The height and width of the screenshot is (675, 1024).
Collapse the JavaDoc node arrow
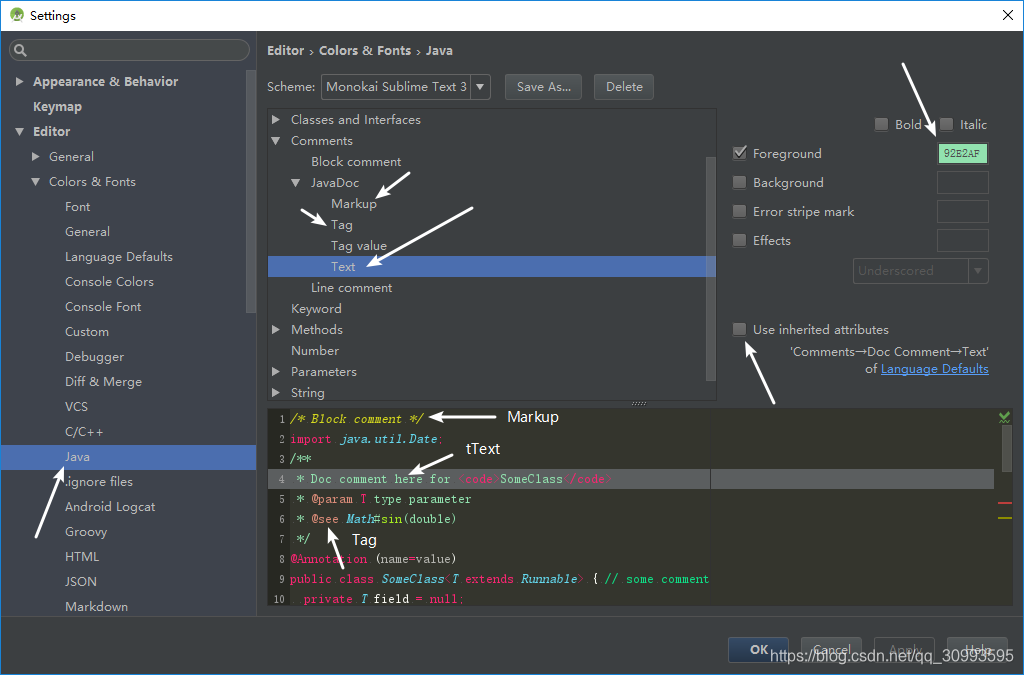[x=296, y=183]
